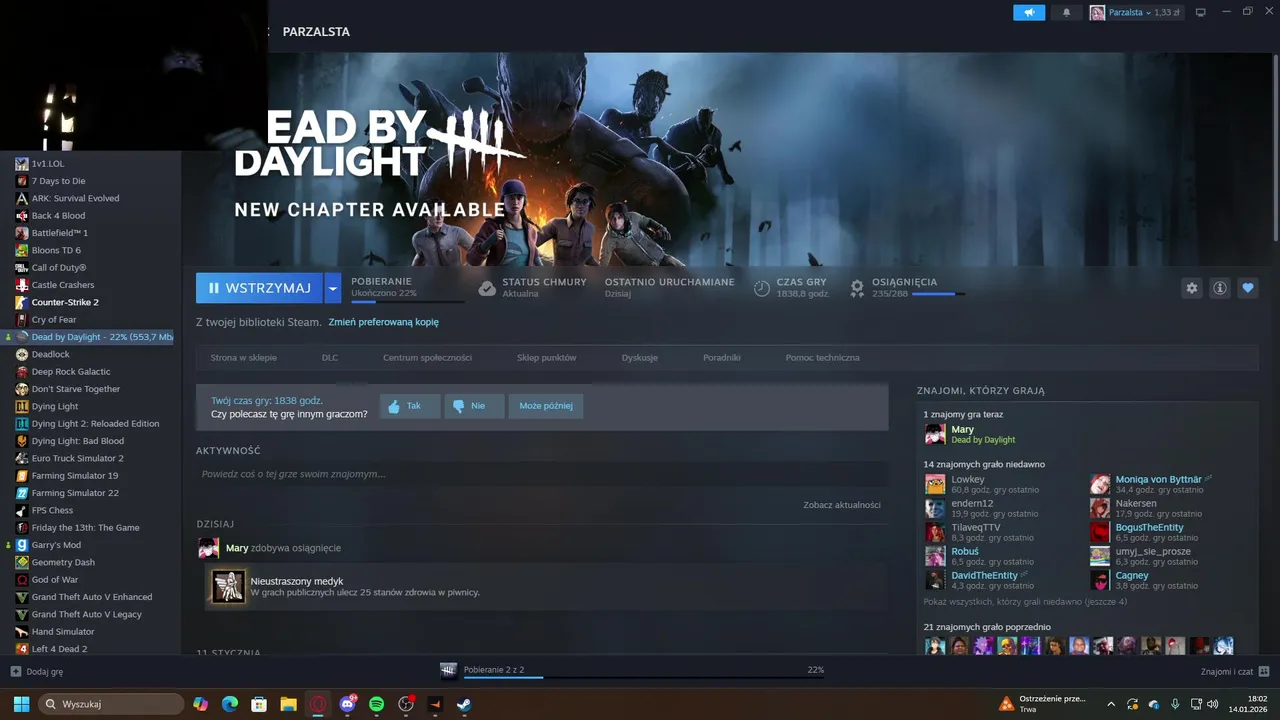This screenshot has height=720, width=1280.
Task: Select Geometry Dash icon in library
Action: click(x=22, y=562)
